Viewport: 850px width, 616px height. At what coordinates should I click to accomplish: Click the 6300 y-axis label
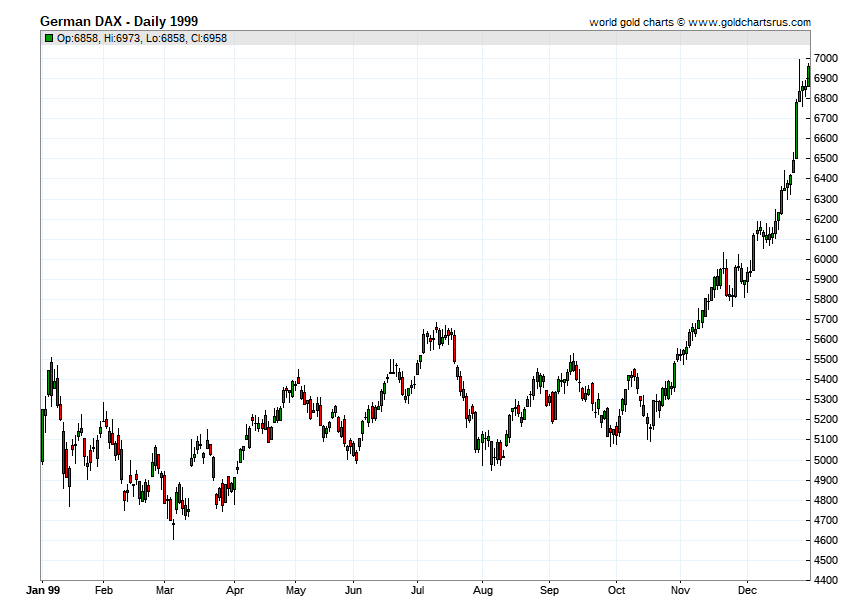click(826, 200)
